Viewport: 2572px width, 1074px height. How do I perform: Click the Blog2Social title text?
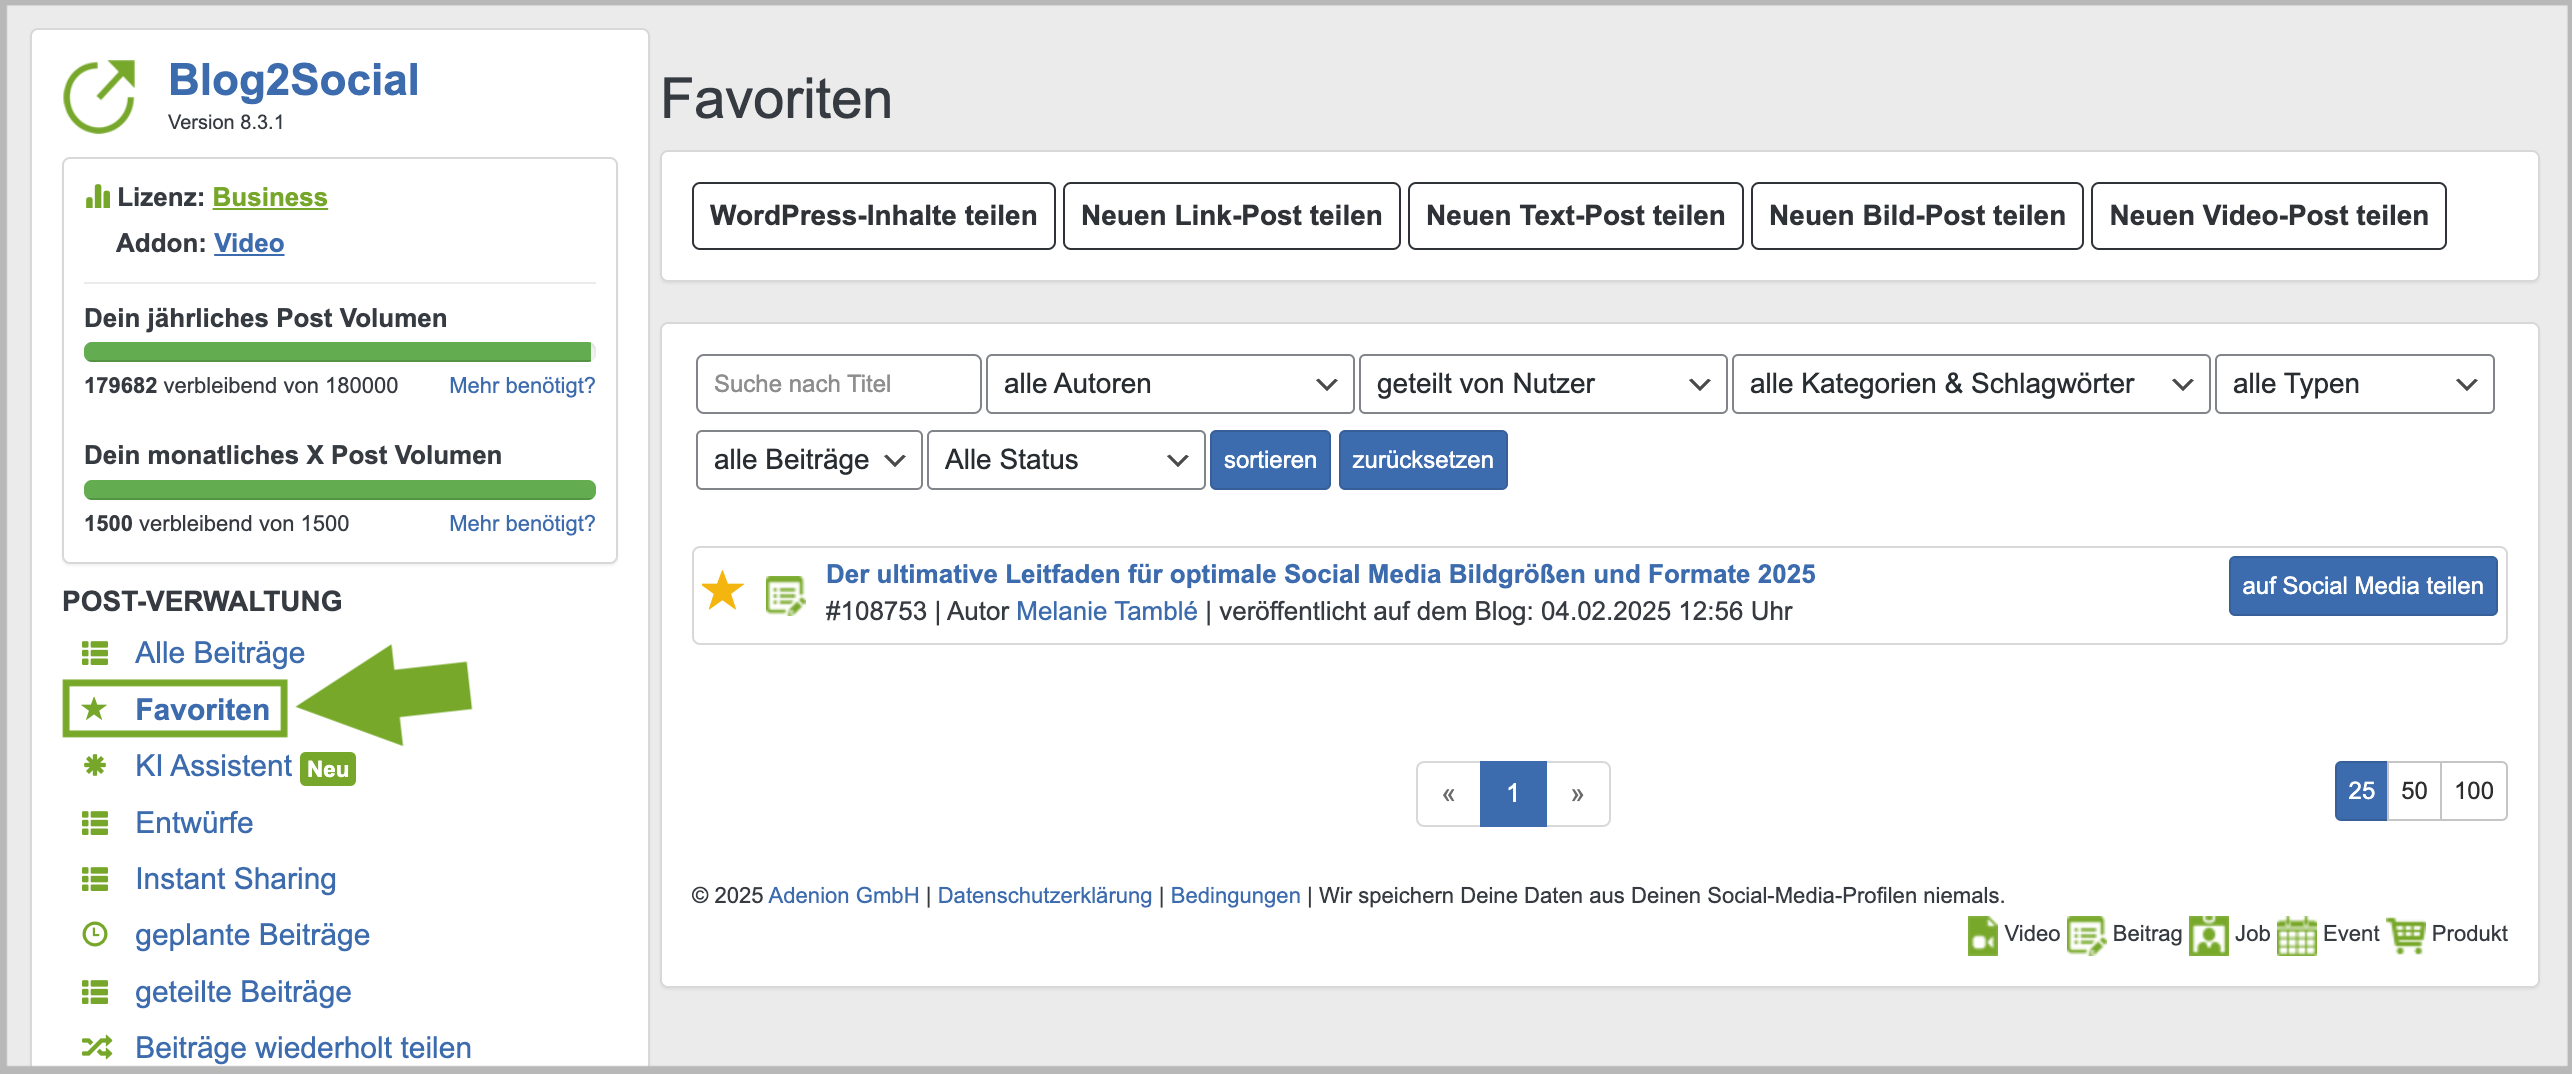tap(293, 80)
